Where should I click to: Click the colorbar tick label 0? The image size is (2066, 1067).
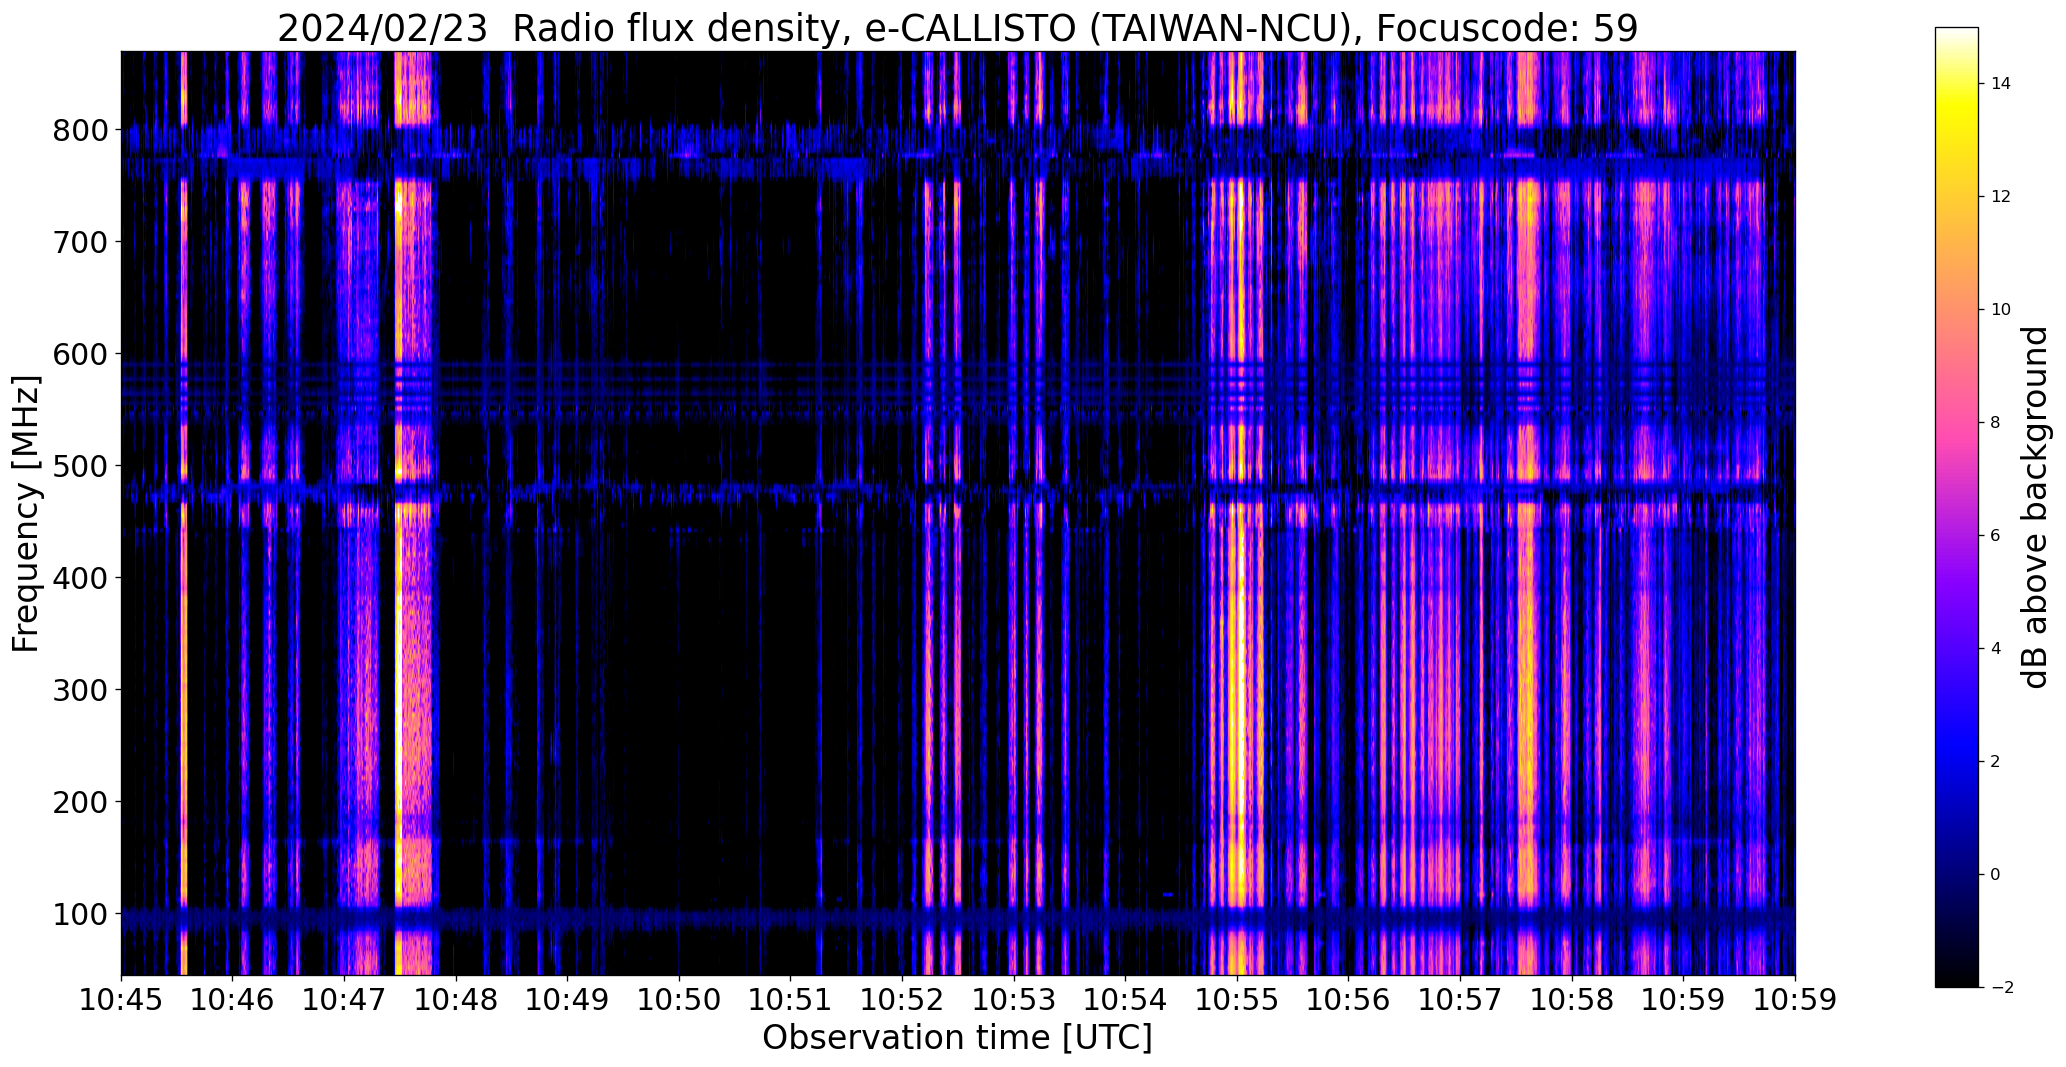point(1996,875)
